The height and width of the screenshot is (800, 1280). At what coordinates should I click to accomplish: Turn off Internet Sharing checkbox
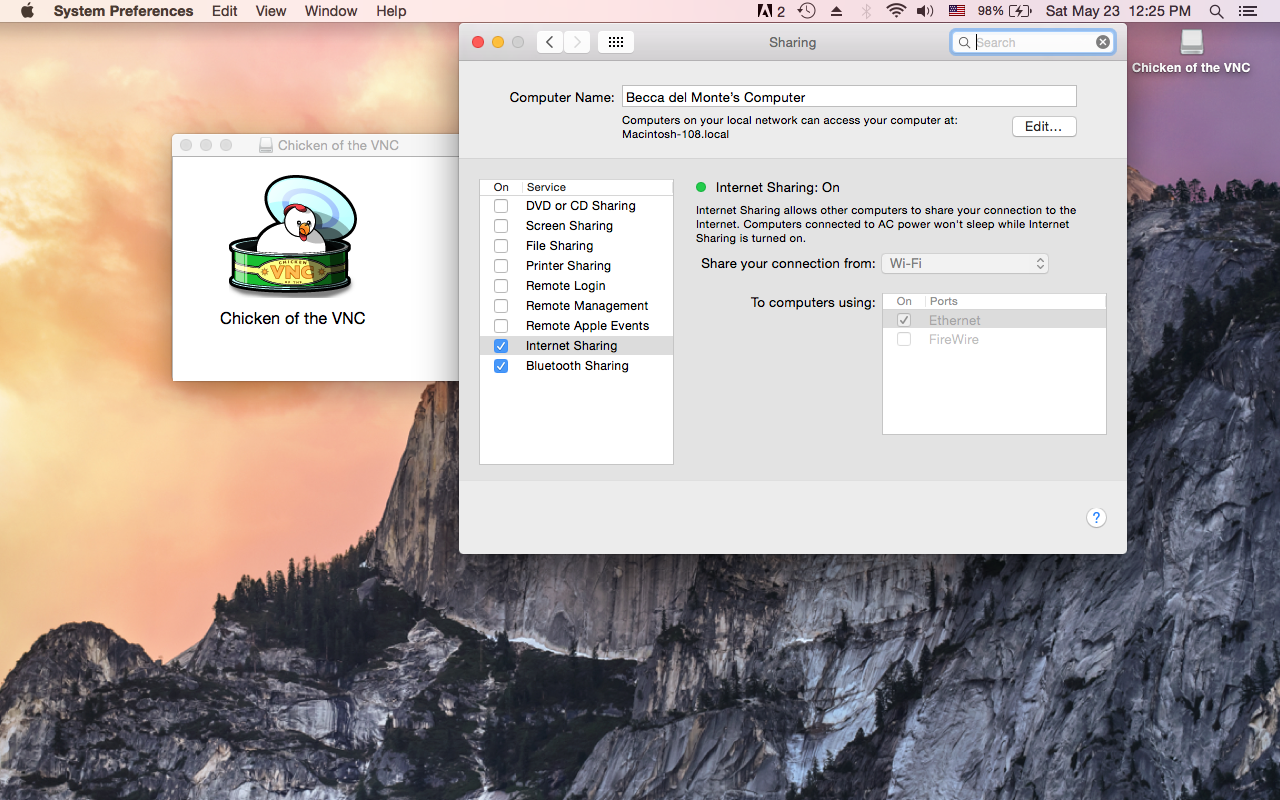pos(501,346)
